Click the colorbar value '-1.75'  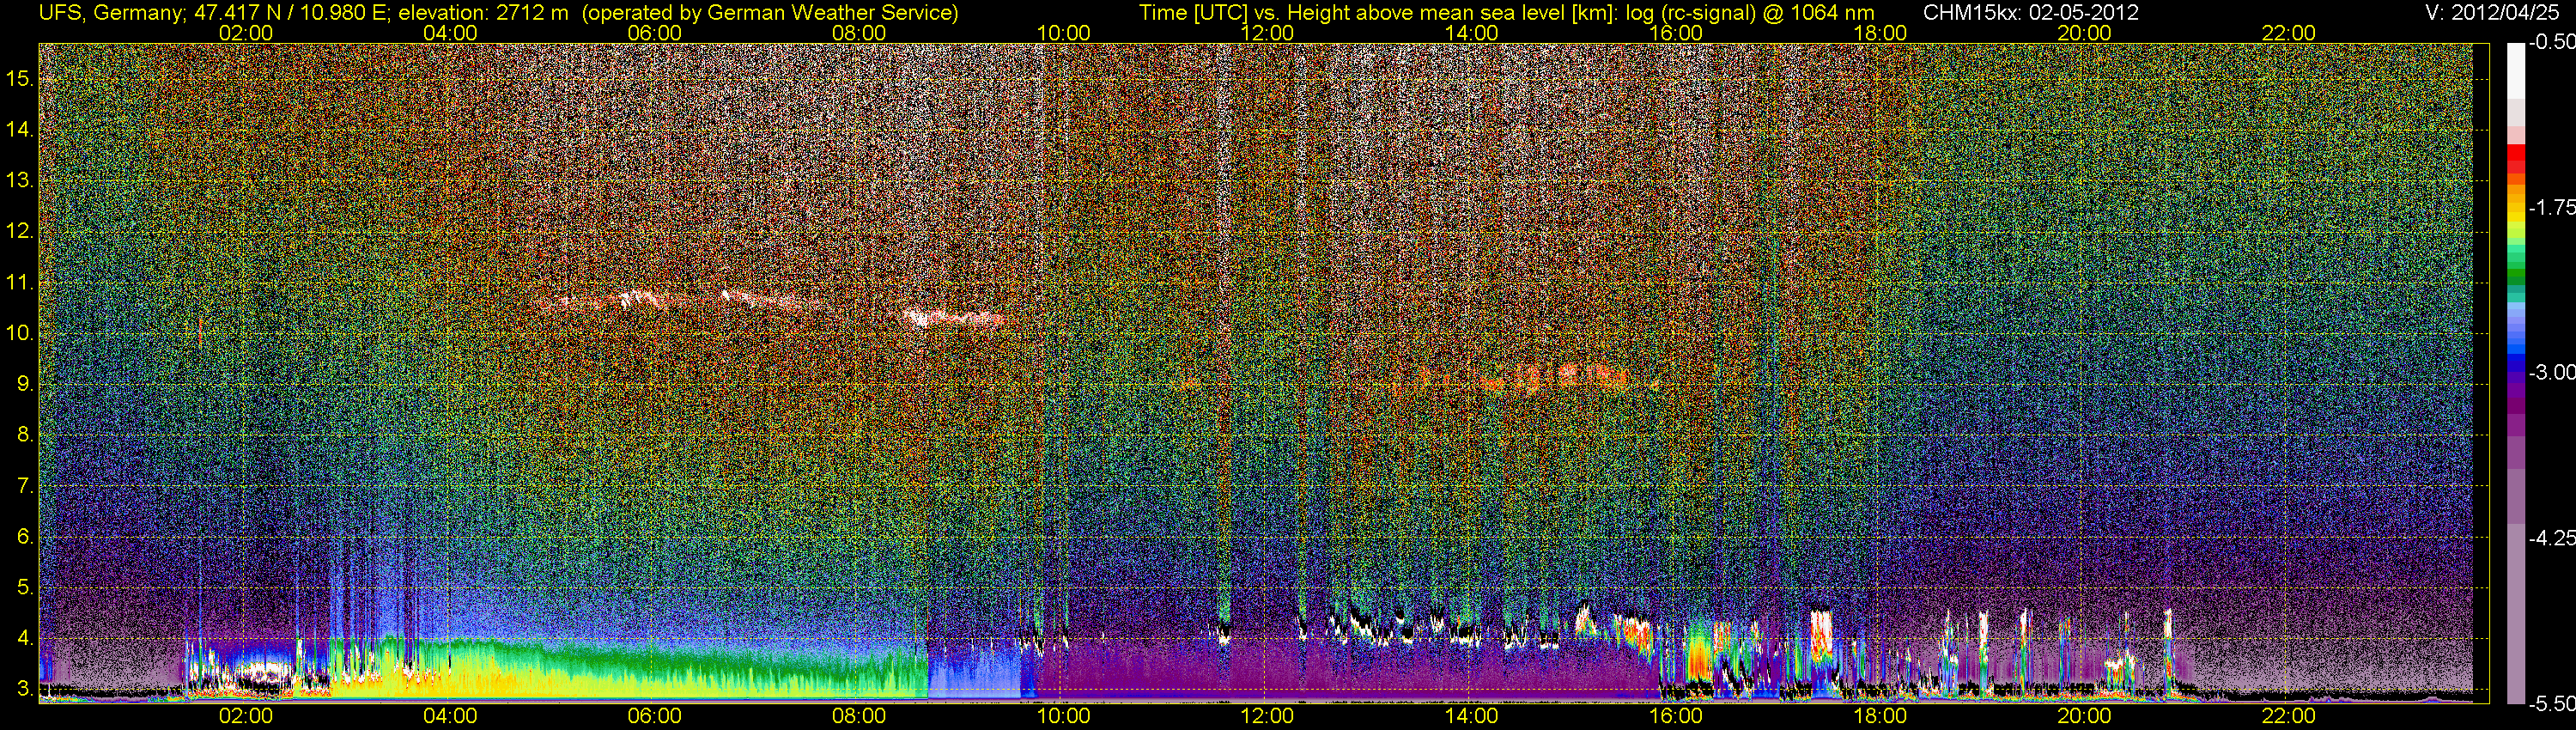(2552, 207)
